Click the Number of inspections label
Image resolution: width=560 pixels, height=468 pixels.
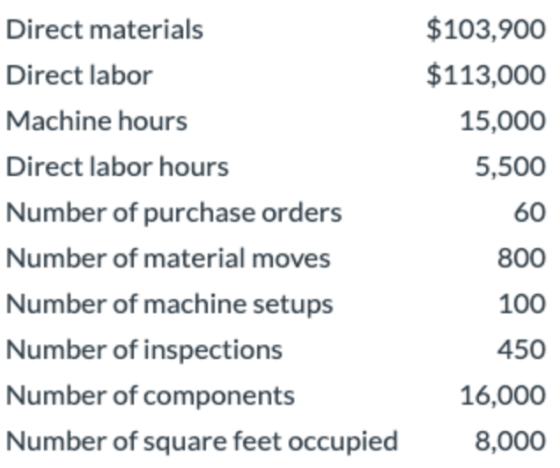144,350
